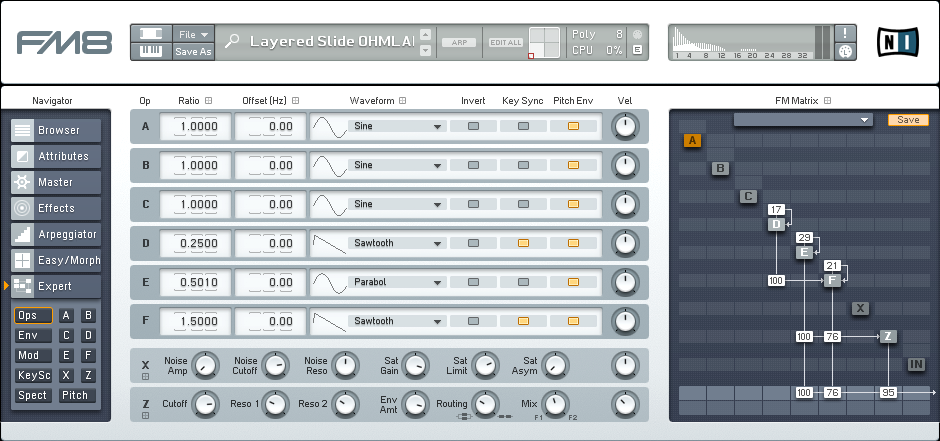Open the clock settings icon in header
This screenshot has height=441, width=940.
(845, 52)
